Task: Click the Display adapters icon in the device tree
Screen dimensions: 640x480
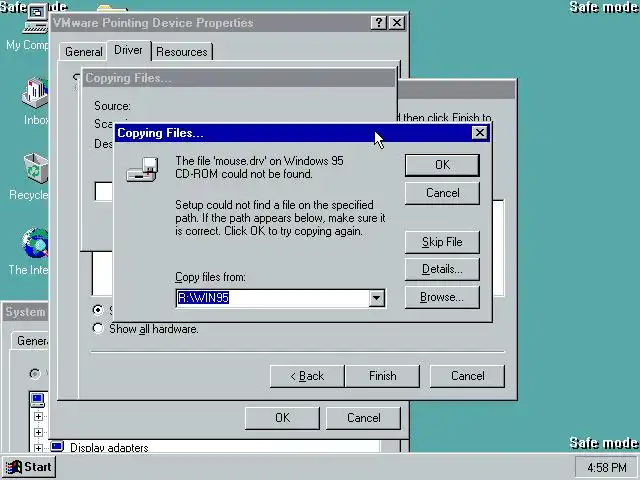Action: click(57, 447)
